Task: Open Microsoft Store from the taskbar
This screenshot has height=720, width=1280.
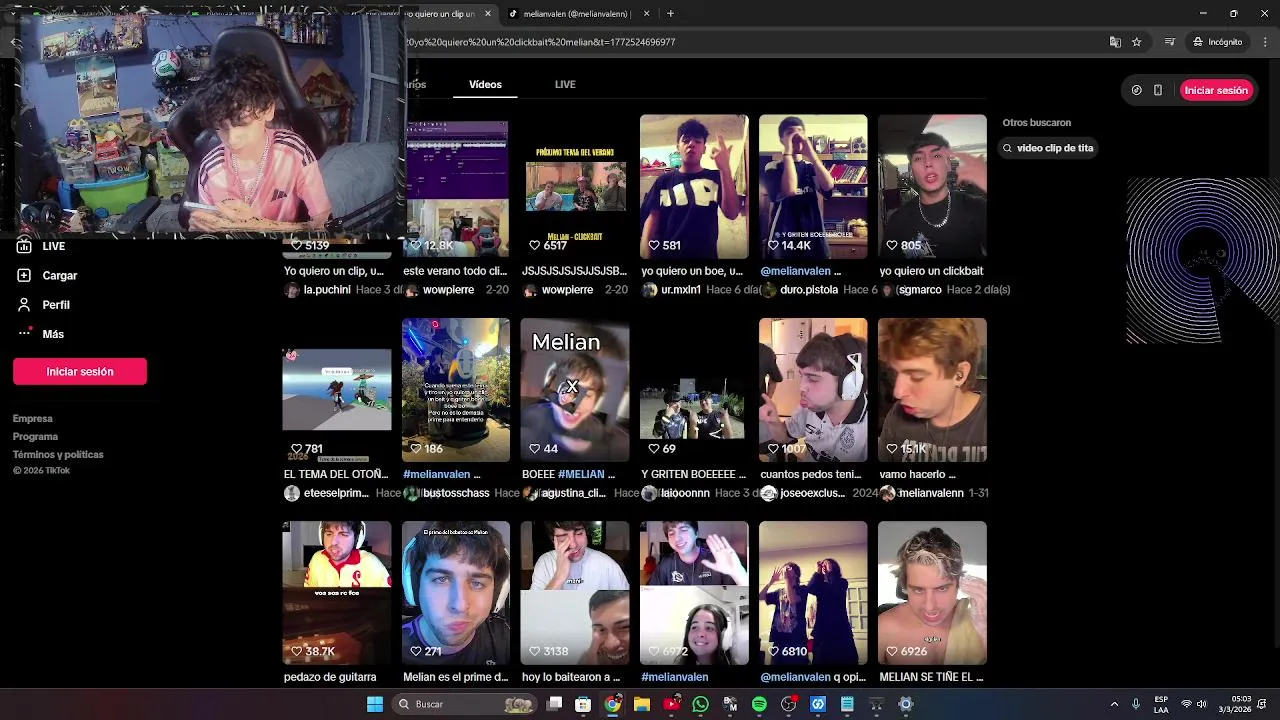Action: (x=583, y=704)
